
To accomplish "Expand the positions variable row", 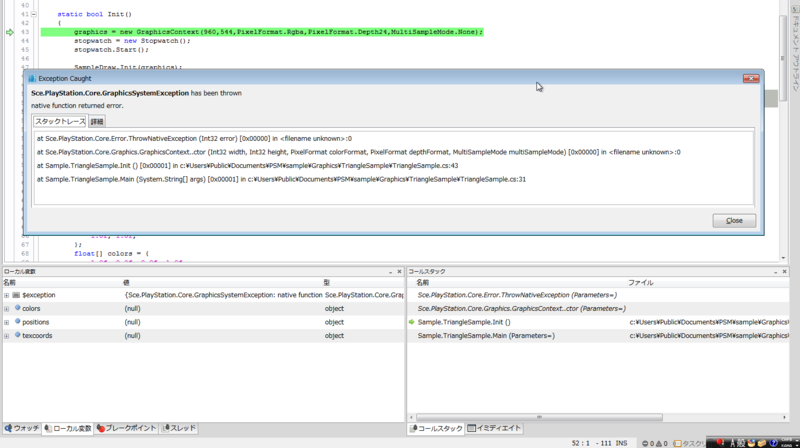I will click(7, 322).
